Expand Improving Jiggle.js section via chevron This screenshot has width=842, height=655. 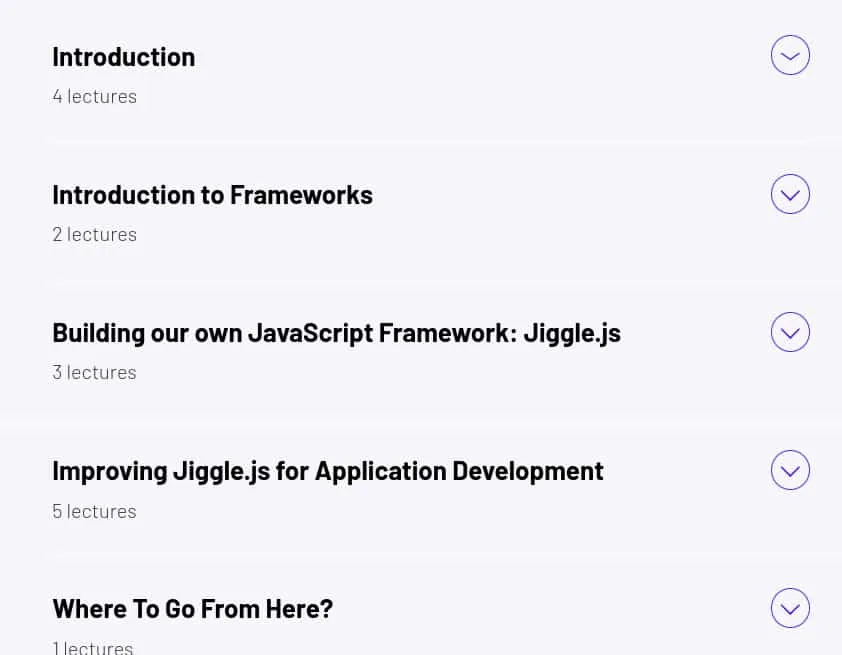click(790, 470)
